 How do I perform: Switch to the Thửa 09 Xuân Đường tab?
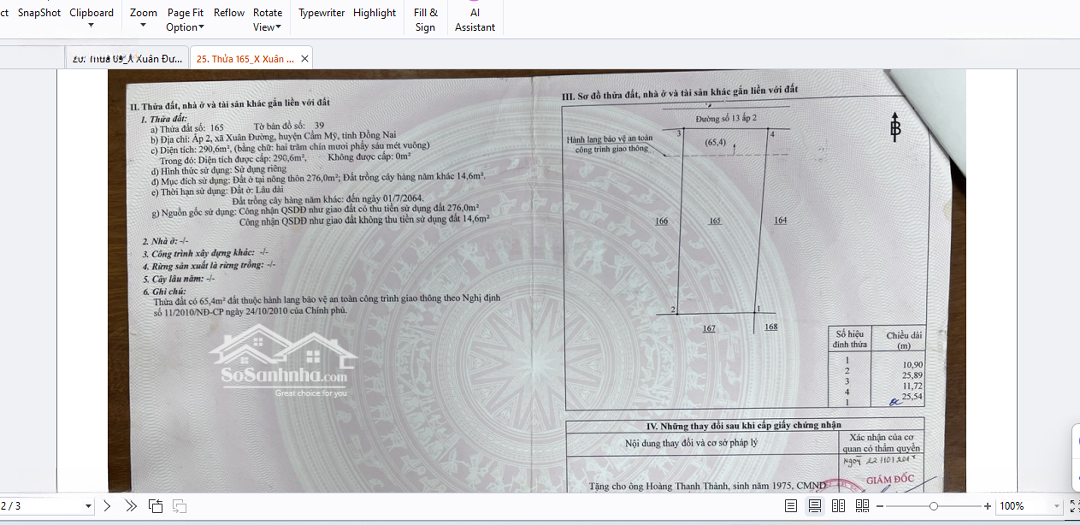pos(127,59)
